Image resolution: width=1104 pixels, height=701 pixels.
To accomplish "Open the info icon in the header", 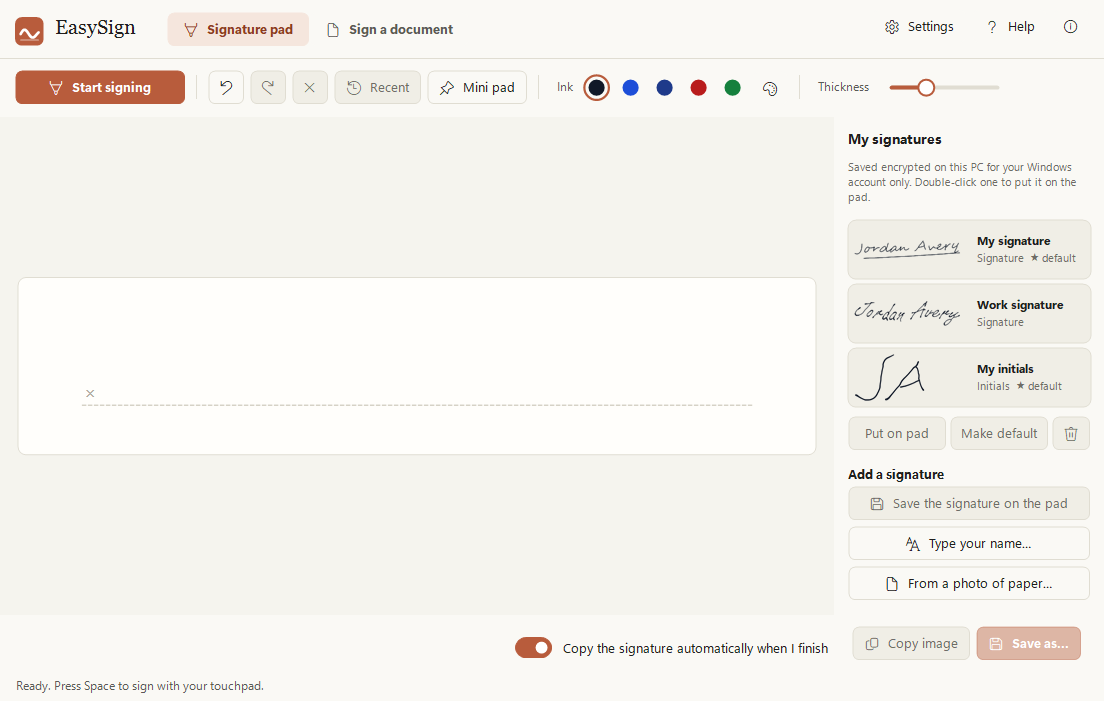I will [1070, 27].
